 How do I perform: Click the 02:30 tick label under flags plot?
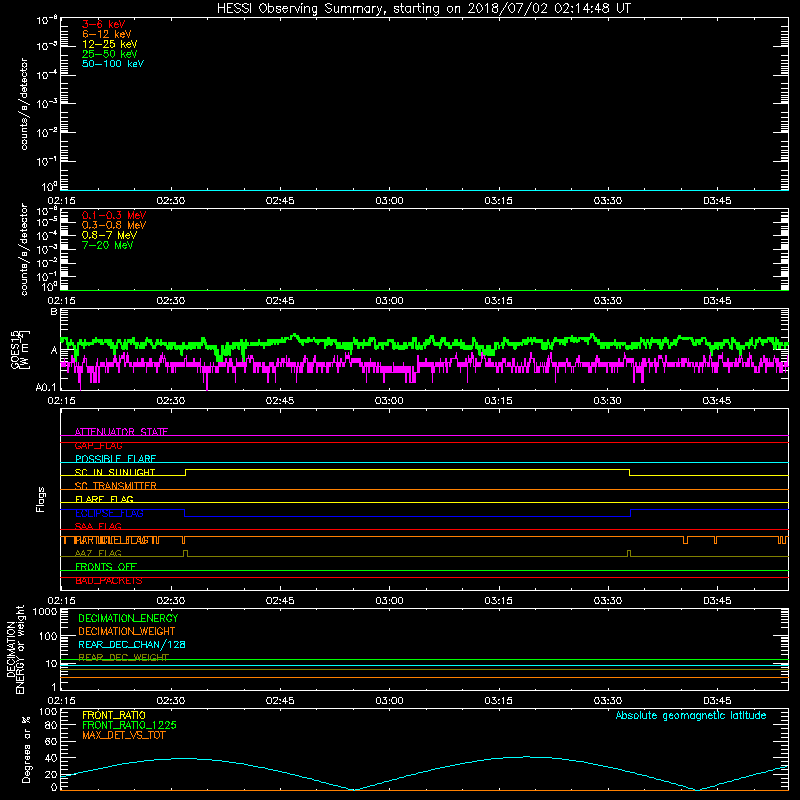click(x=171, y=601)
